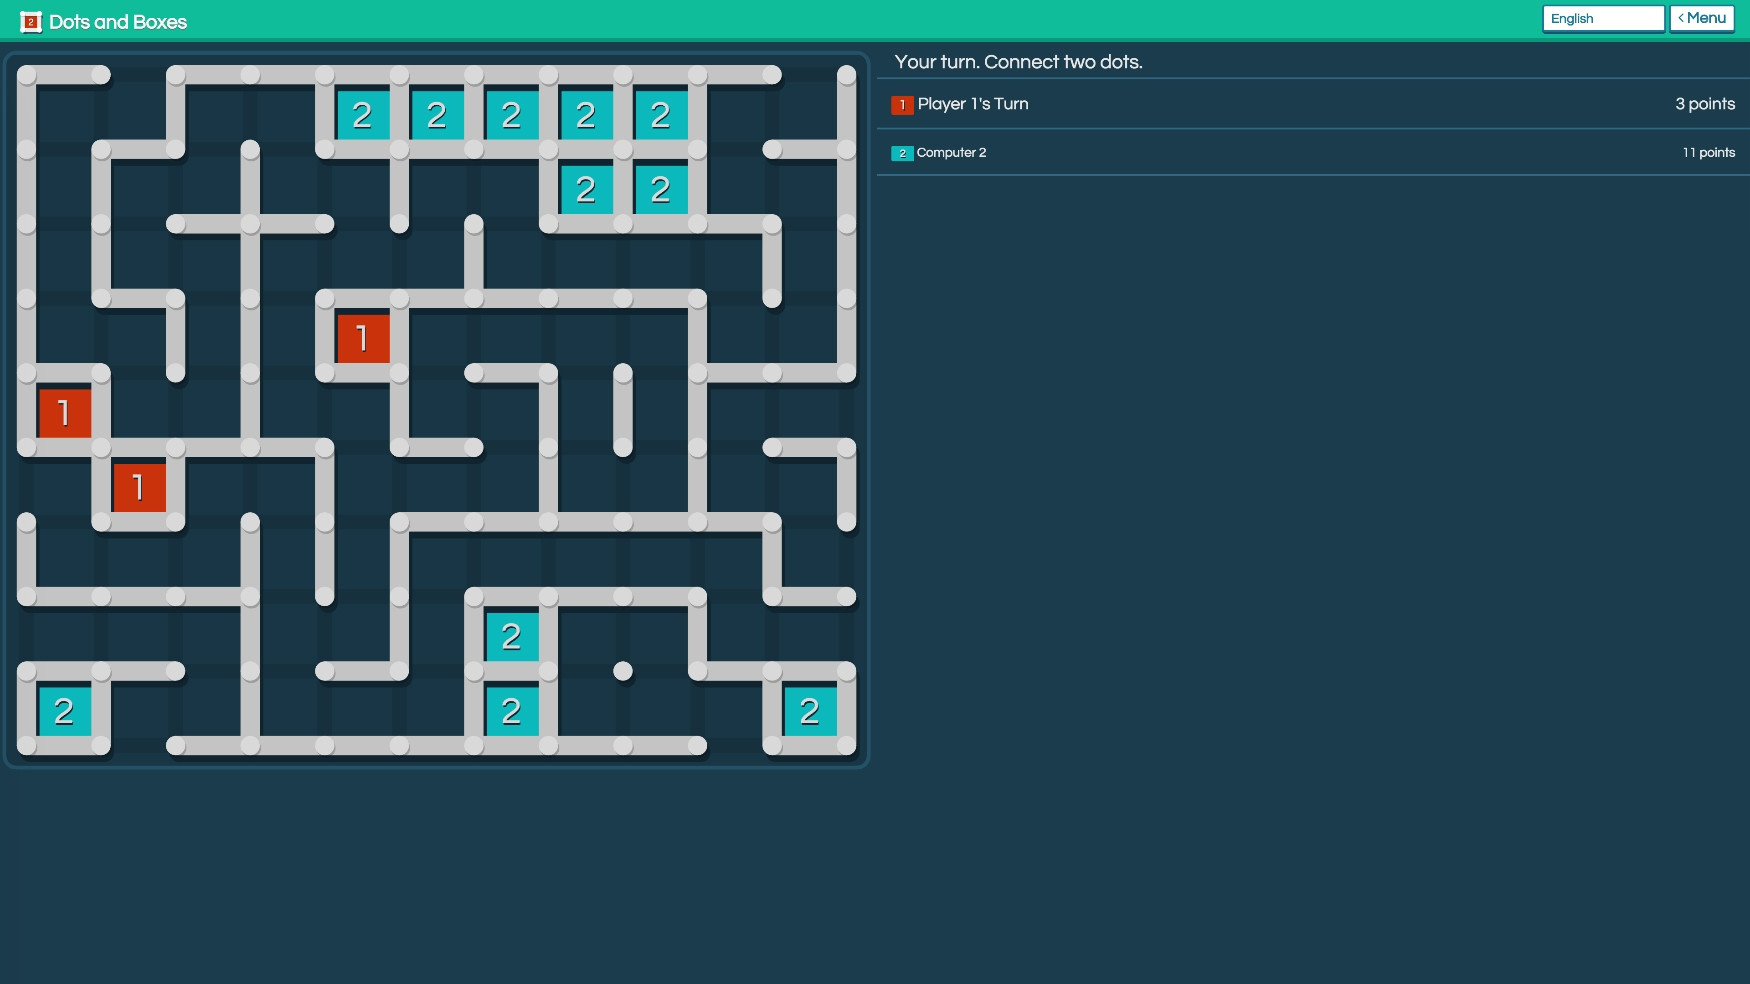Select the "Player 1's Turn" label

click(x=973, y=104)
